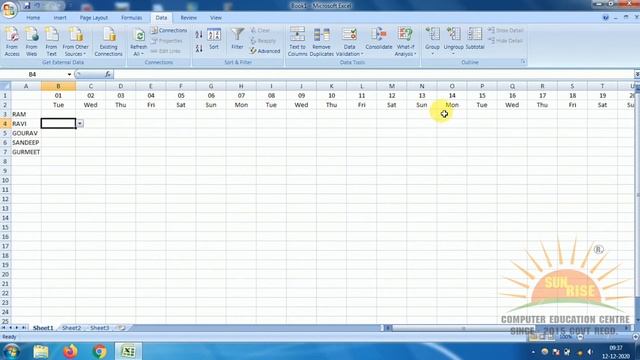
Task: Click the Office button
Action: coord(9,9)
